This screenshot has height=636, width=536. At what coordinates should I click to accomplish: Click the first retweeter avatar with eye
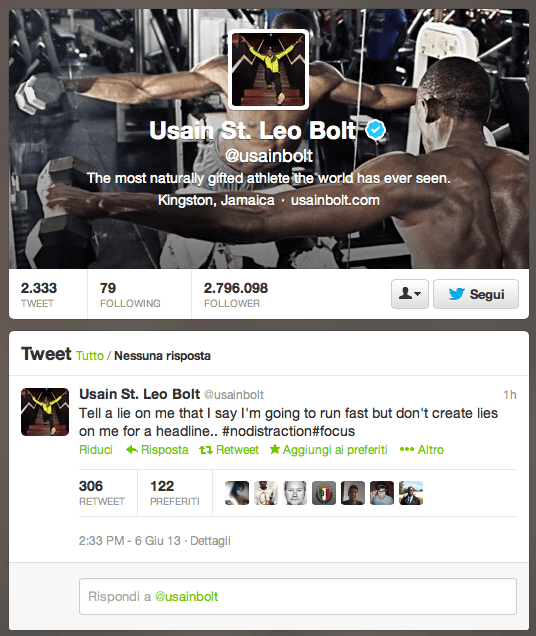point(237,493)
